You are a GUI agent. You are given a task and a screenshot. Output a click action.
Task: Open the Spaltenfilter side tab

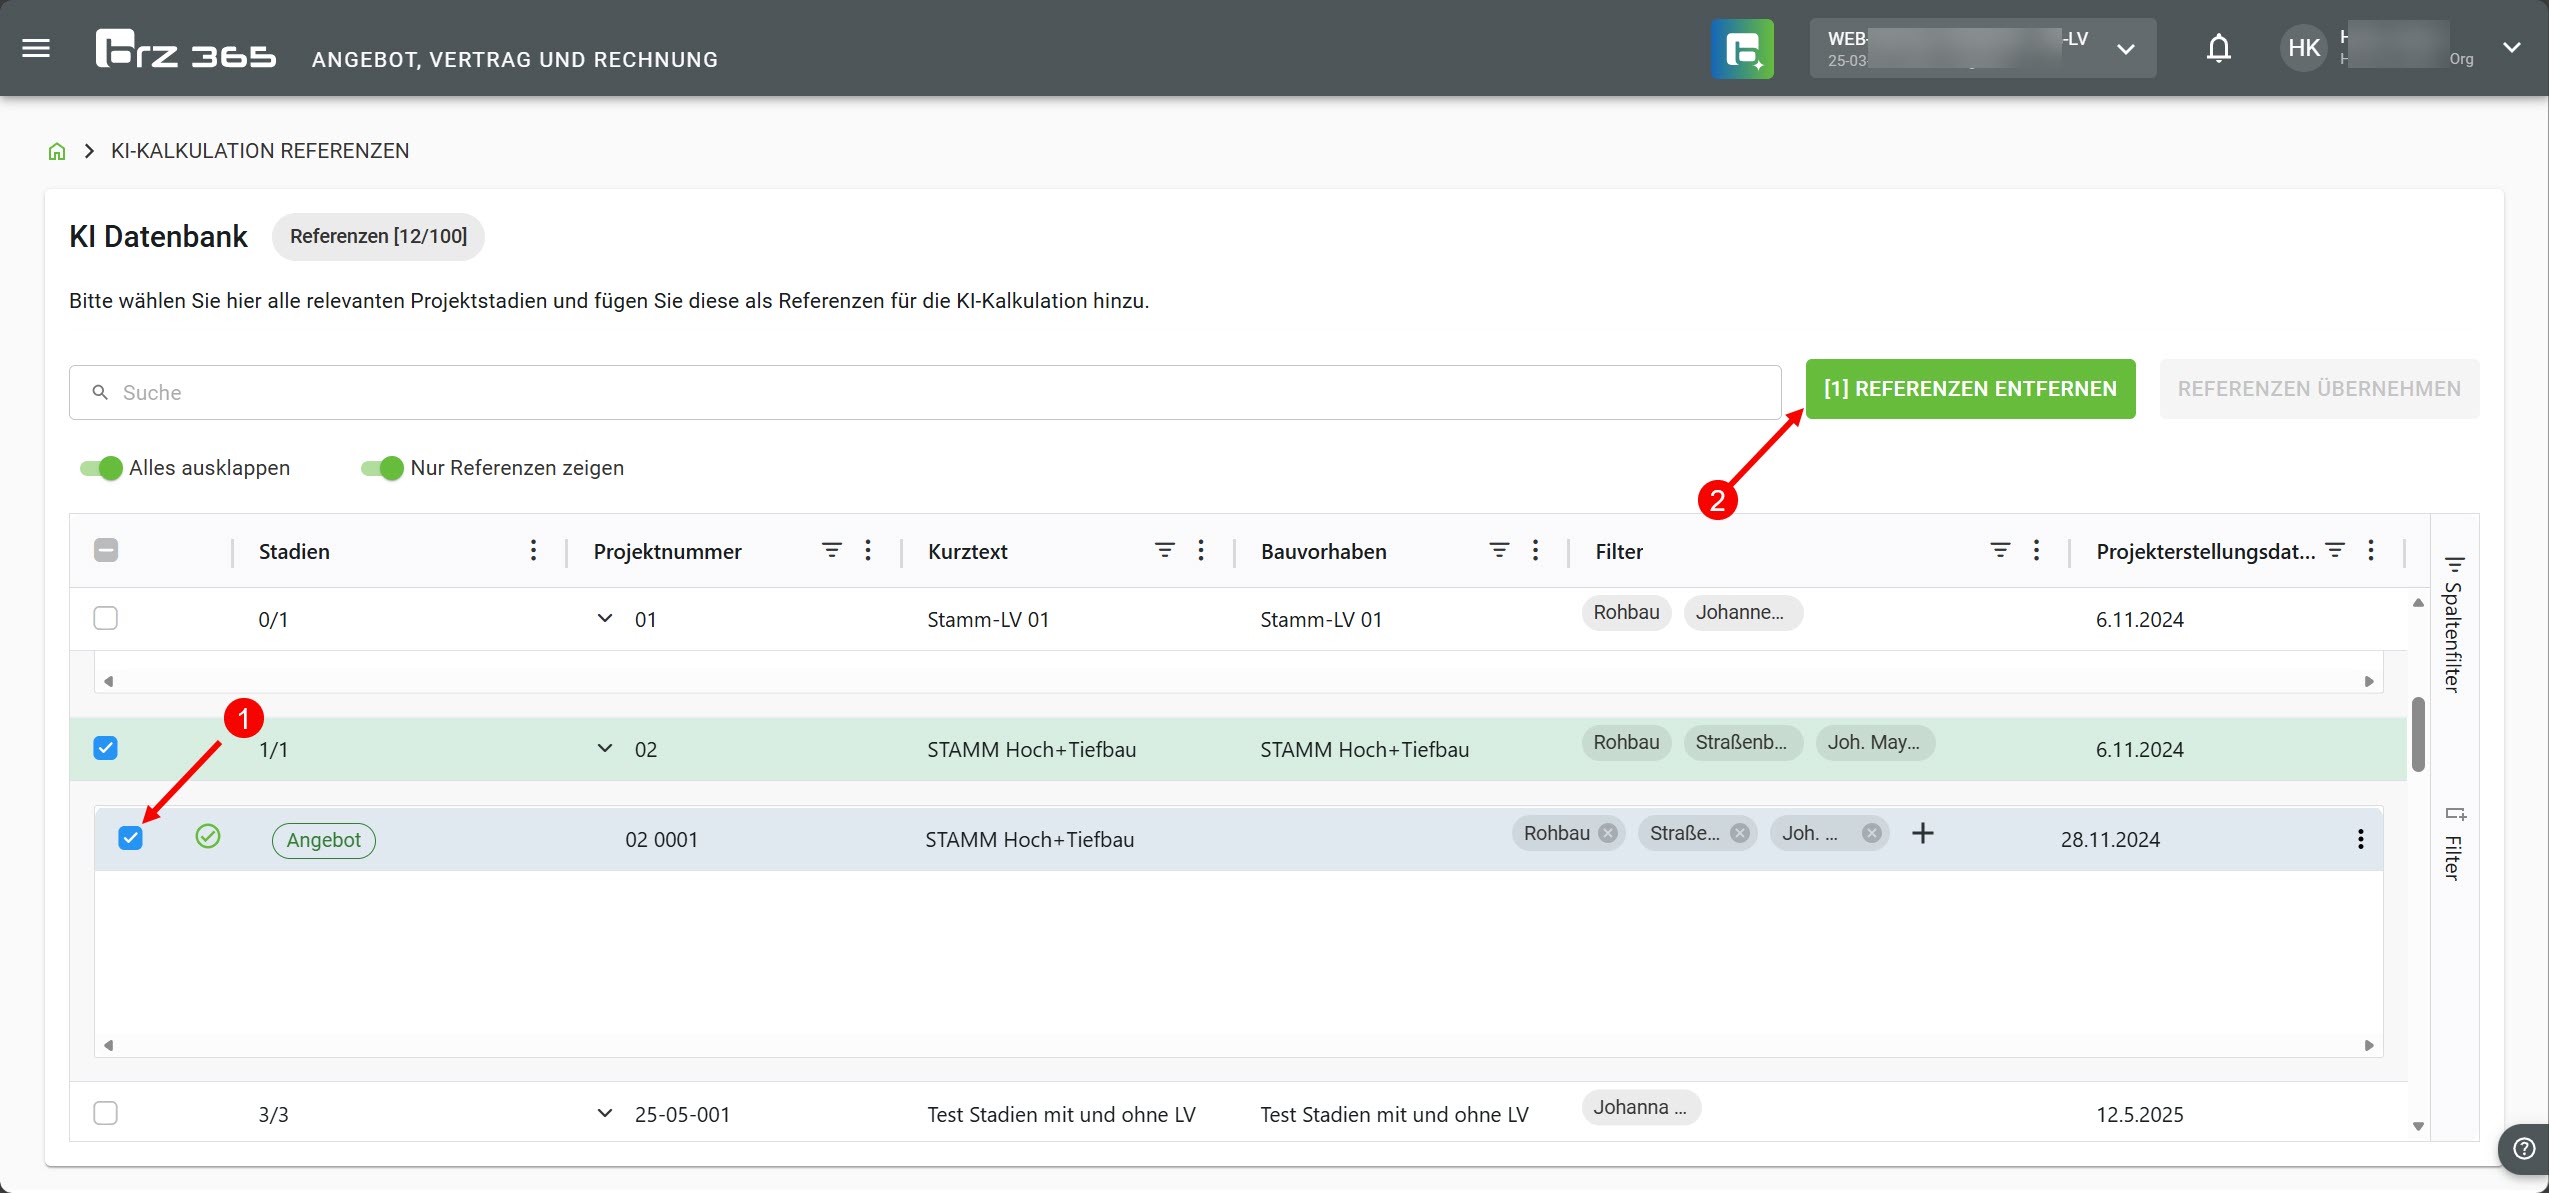pos(2453,625)
